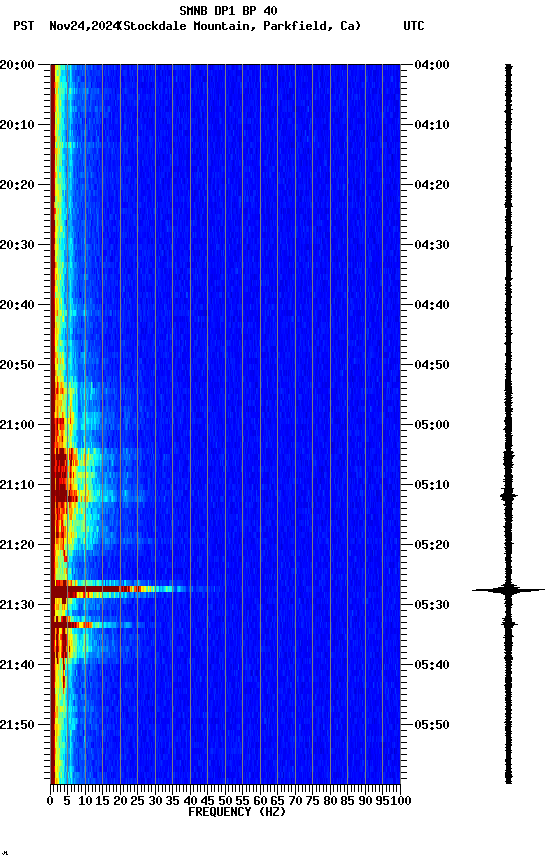
Task: Click the '10' frequency axis label
Action: coord(85,801)
